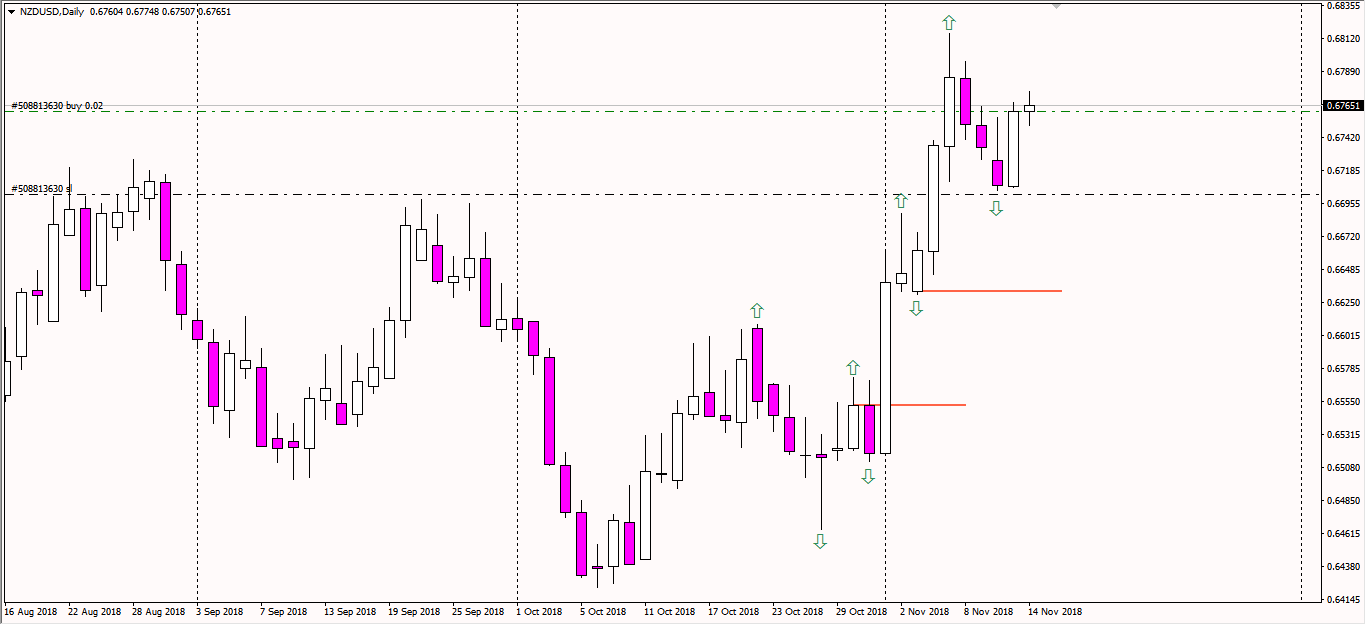Select the '#508813630 sl' stop loss label
The width and height of the screenshot is (1365, 625).
point(41,188)
